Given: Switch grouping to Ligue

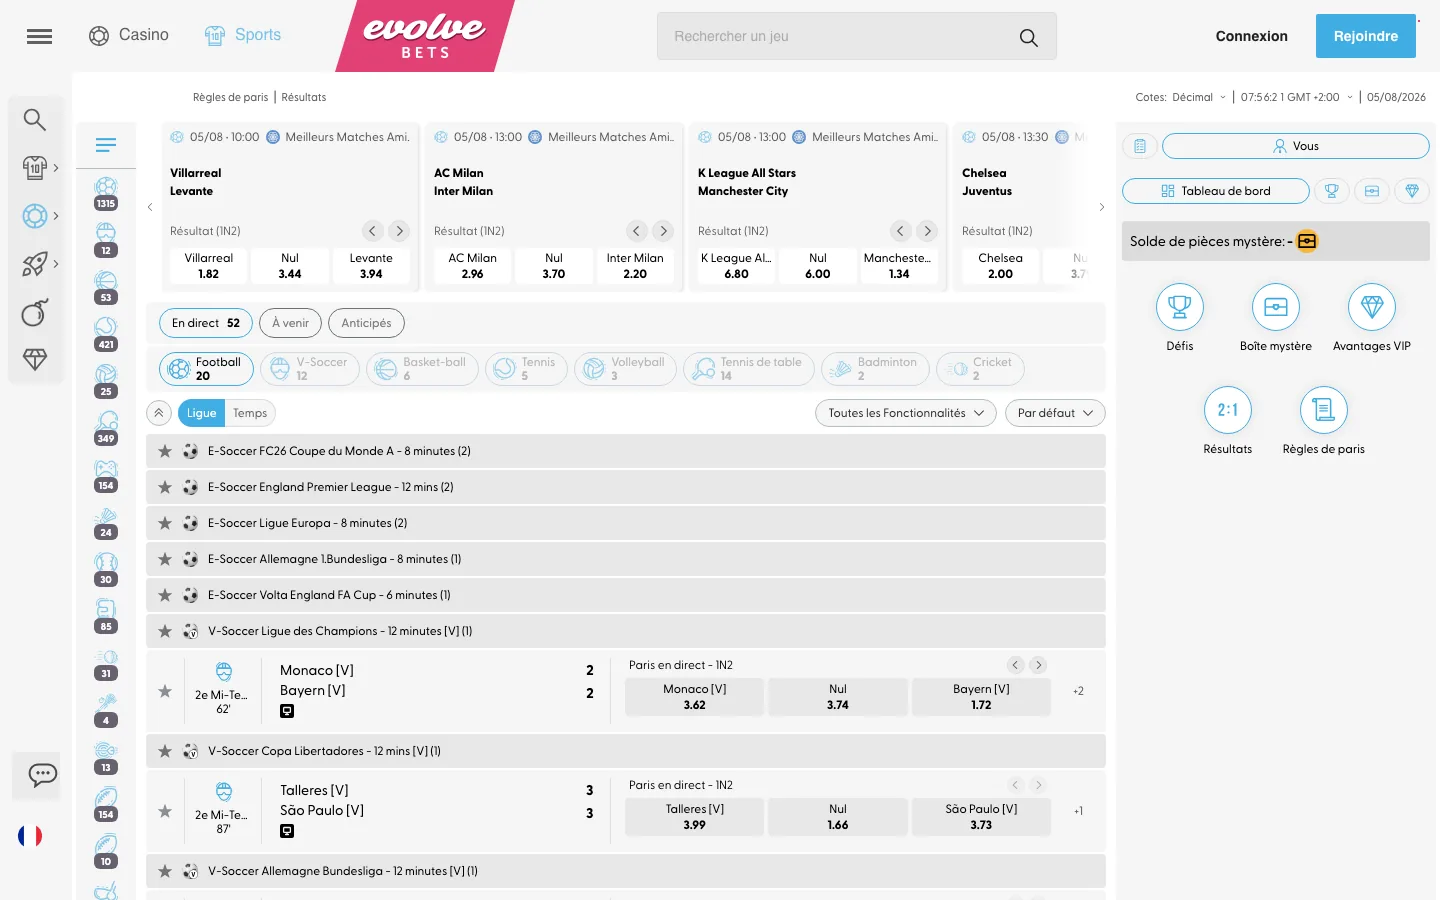Looking at the screenshot, I should pyautogui.click(x=201, y=413).
